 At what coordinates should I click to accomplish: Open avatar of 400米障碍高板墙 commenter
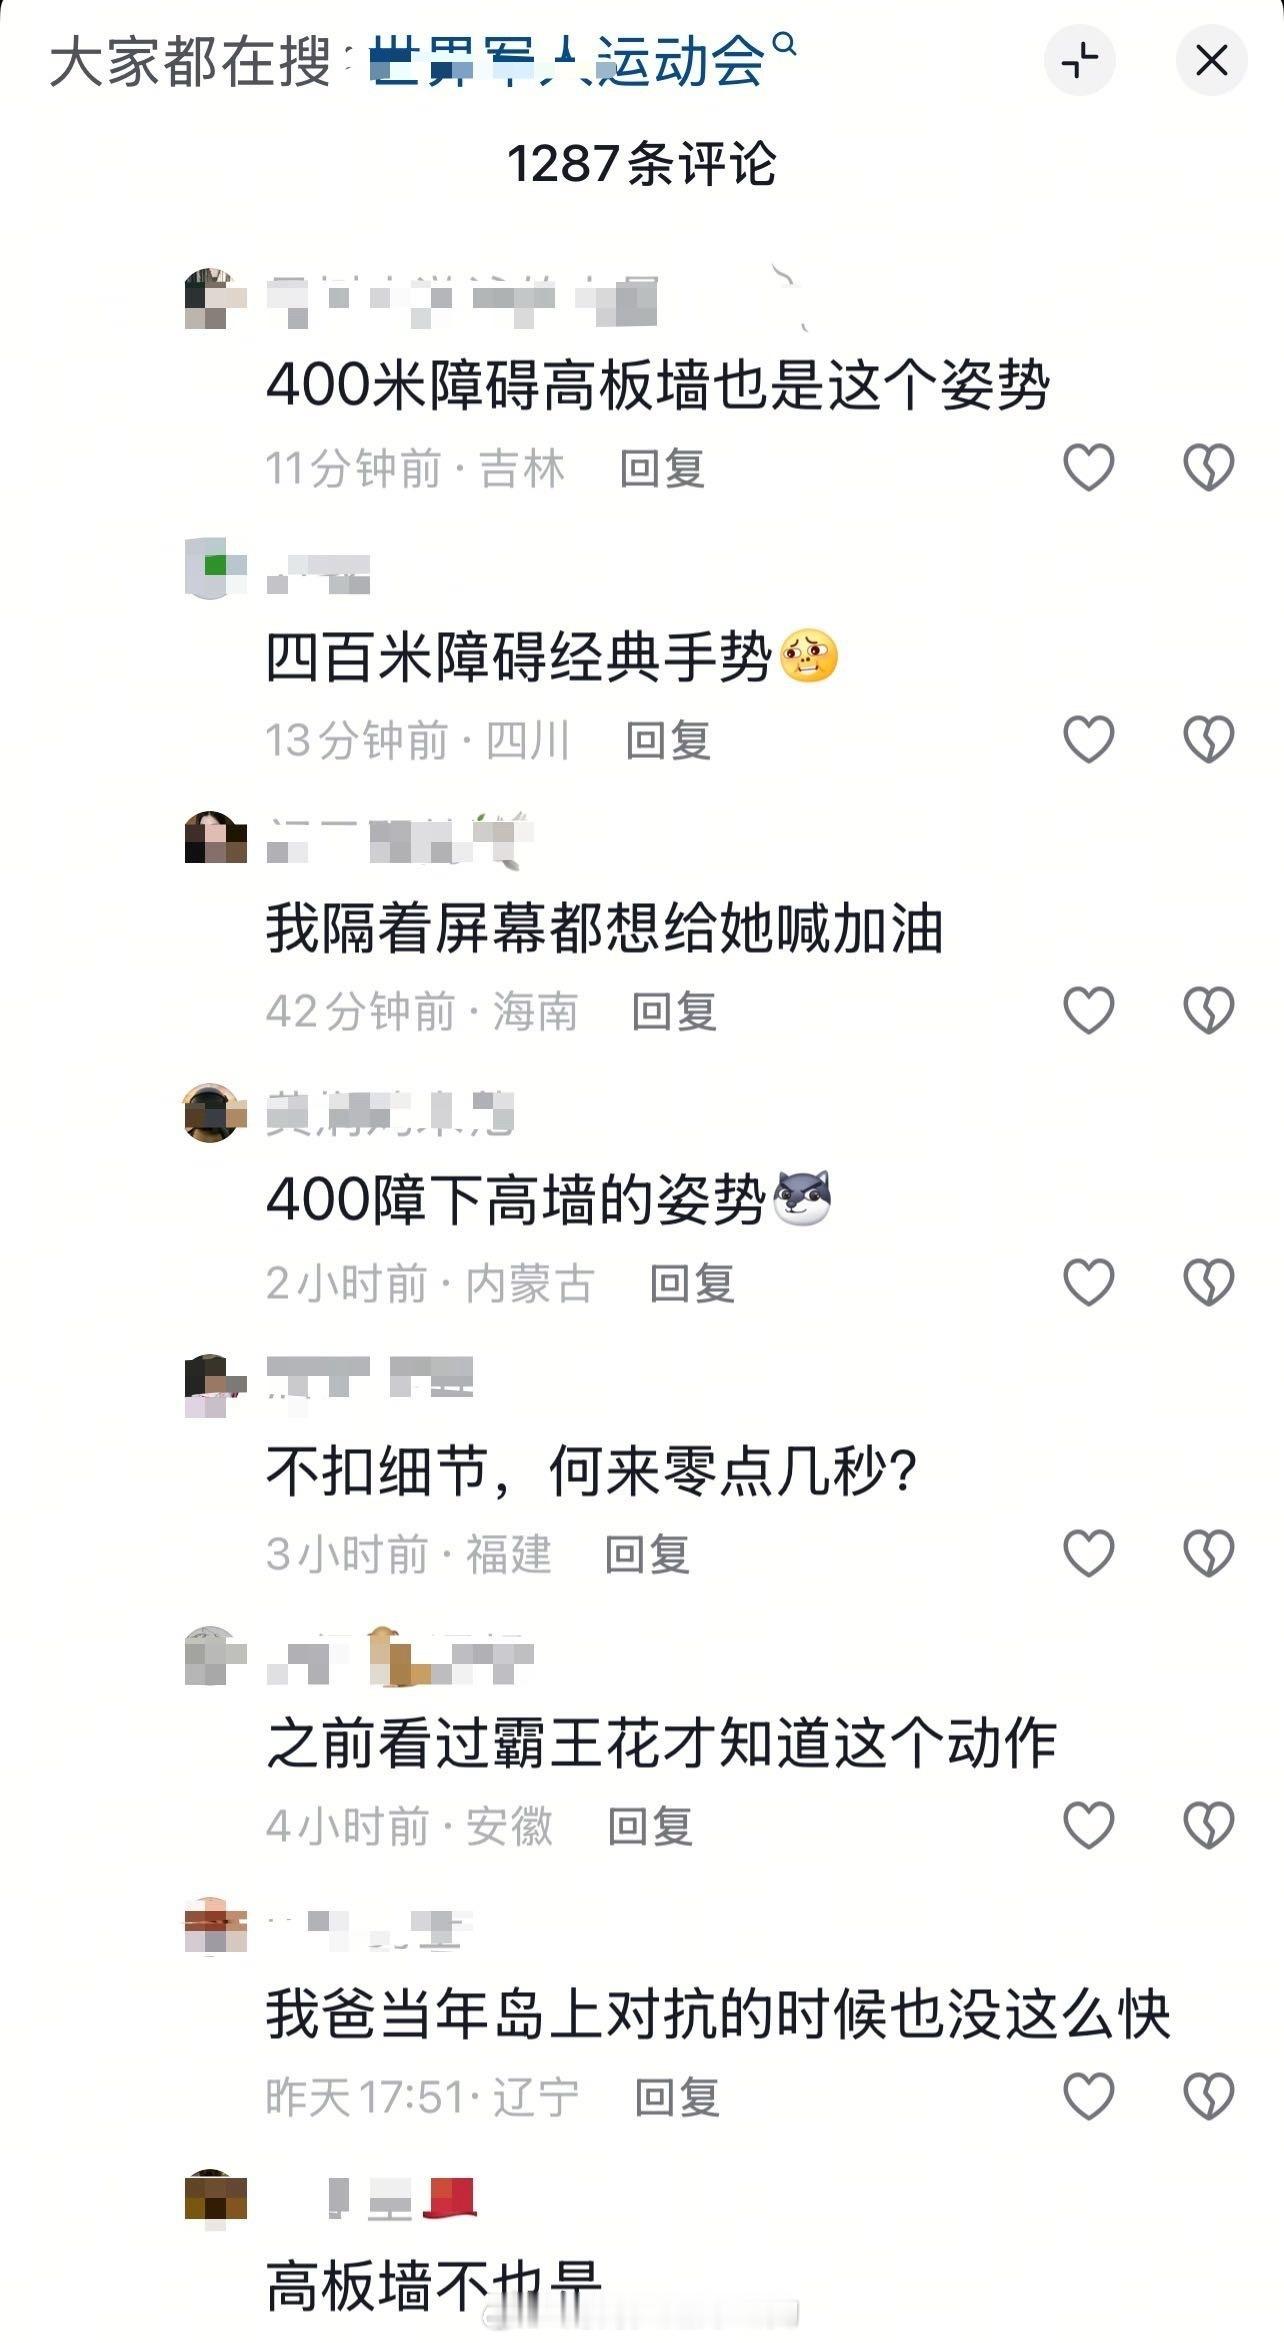(x=215, y=298)
